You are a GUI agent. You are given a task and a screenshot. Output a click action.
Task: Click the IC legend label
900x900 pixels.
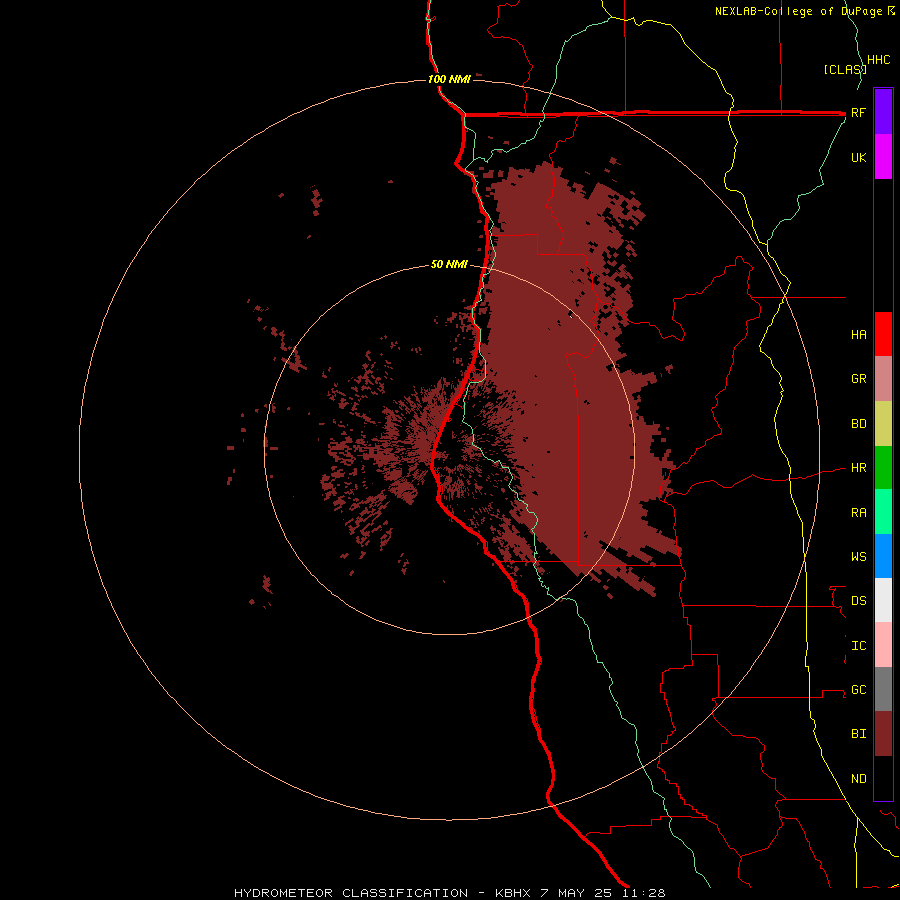858,646
